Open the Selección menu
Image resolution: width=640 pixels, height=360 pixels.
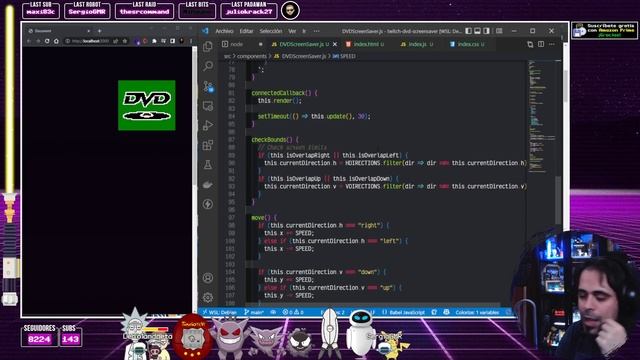point(271,31)
